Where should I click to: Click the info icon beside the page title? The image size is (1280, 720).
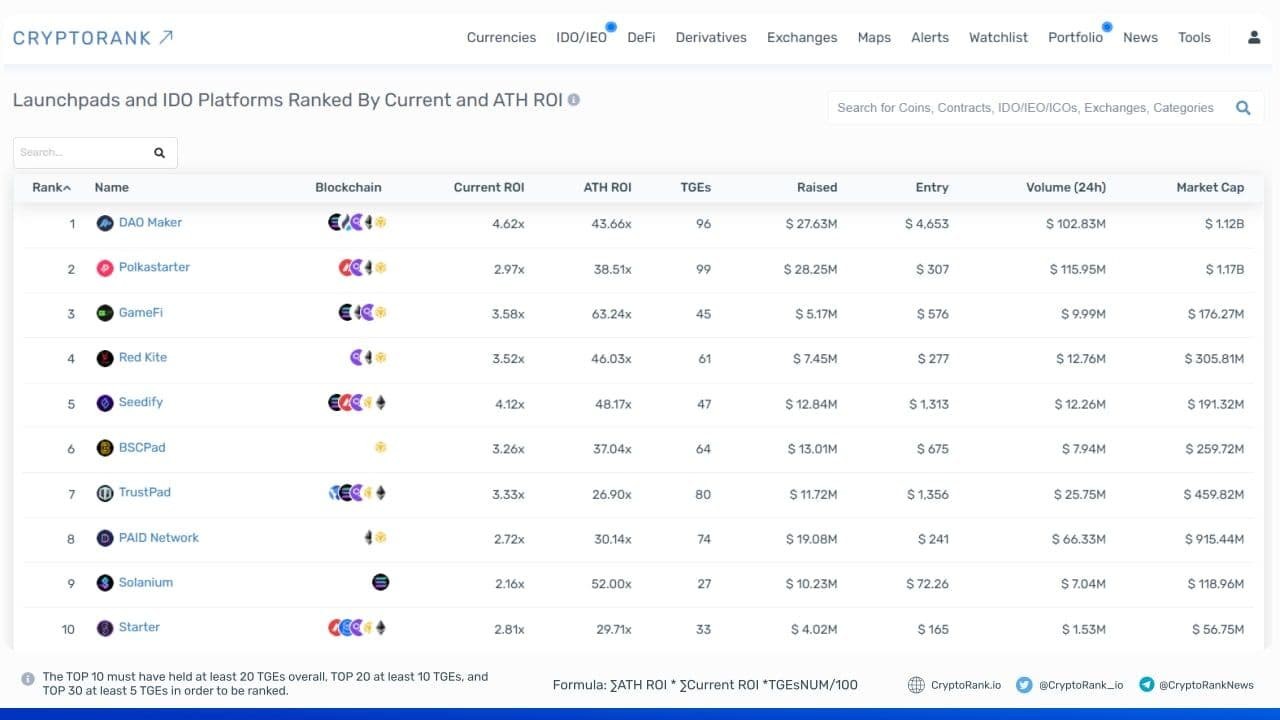[574, 100]
